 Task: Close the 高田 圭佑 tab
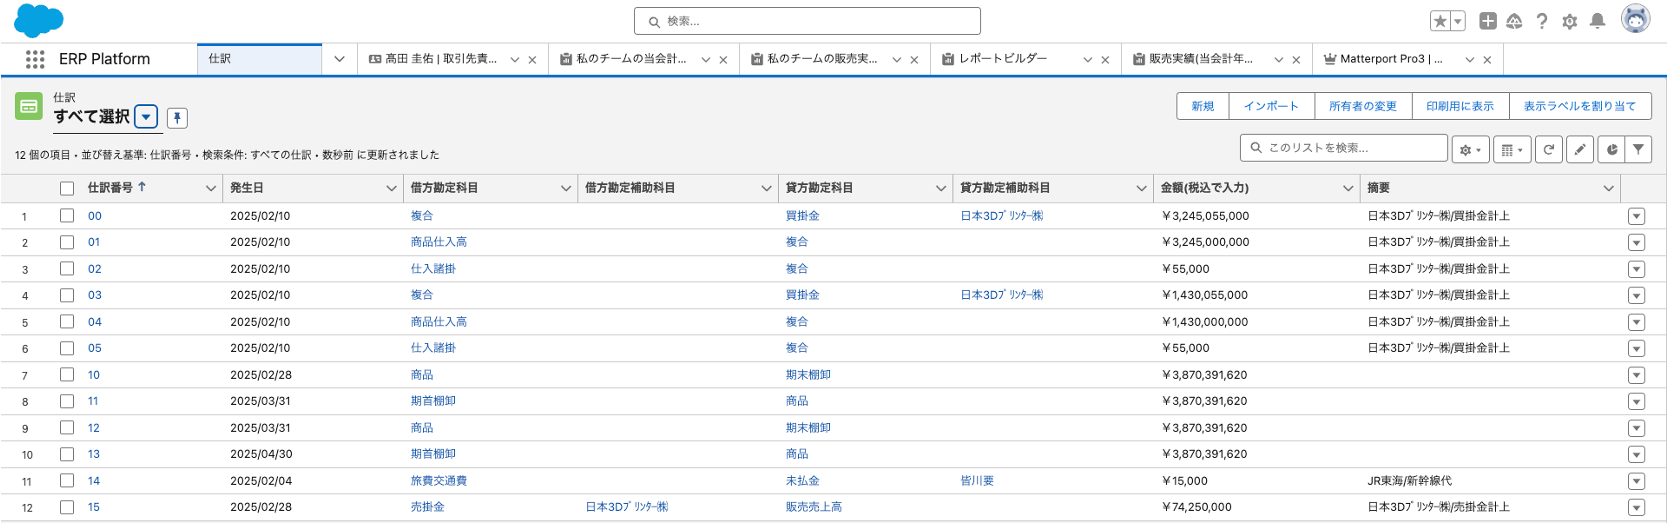point(532,60)
